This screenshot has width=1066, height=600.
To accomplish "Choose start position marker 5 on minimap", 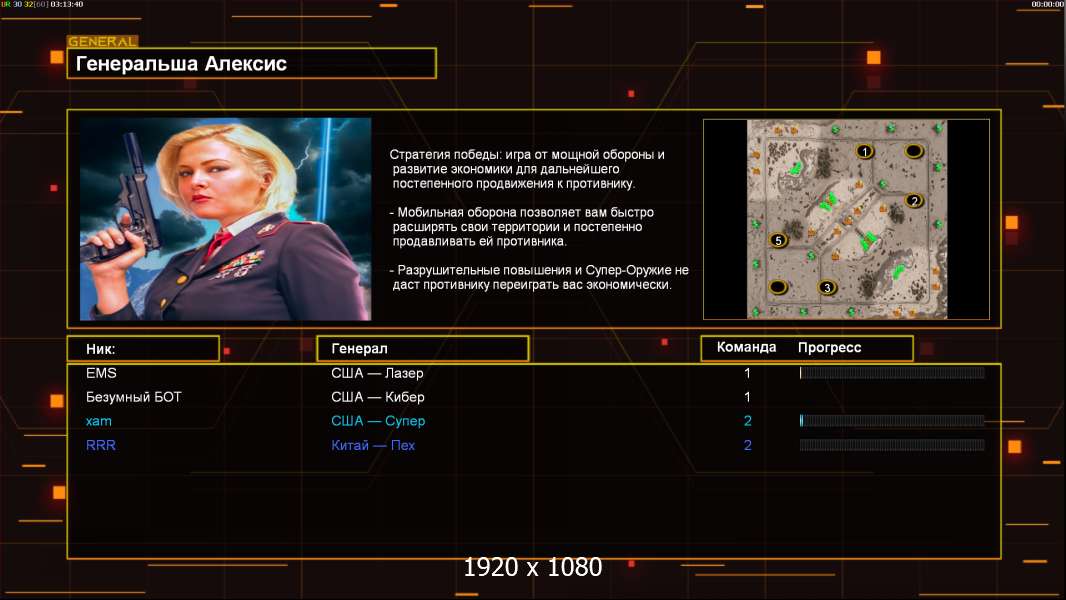I will tap(778, 240).
